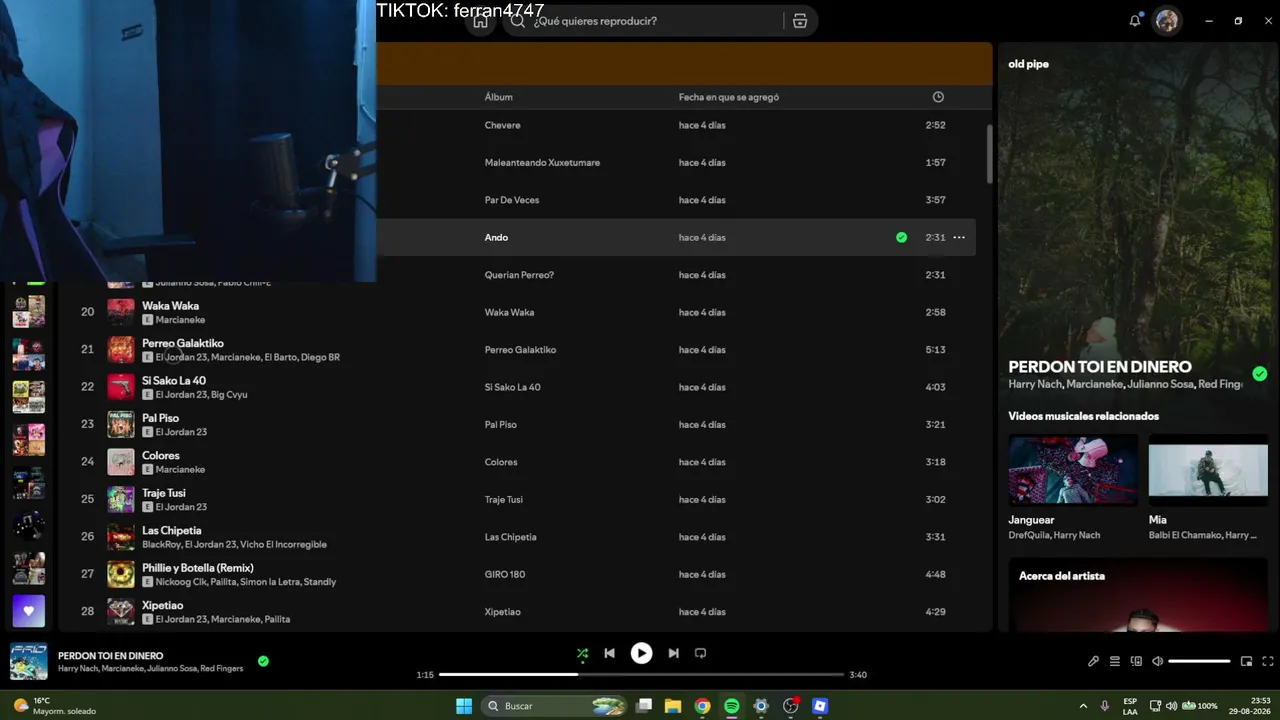1280x720 pixels.
Task: Toggle liked checkmark in the player bar
Action: [263, 661]
